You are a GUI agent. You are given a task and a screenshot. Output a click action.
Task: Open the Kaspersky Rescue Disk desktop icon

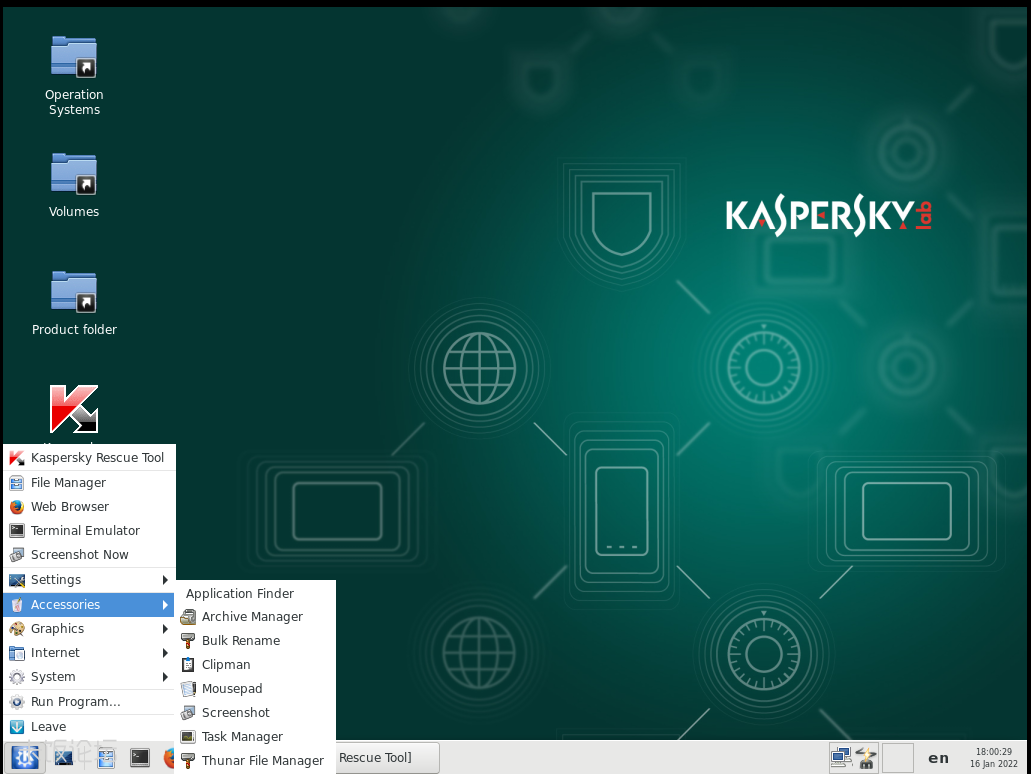(x=74, y=408)
